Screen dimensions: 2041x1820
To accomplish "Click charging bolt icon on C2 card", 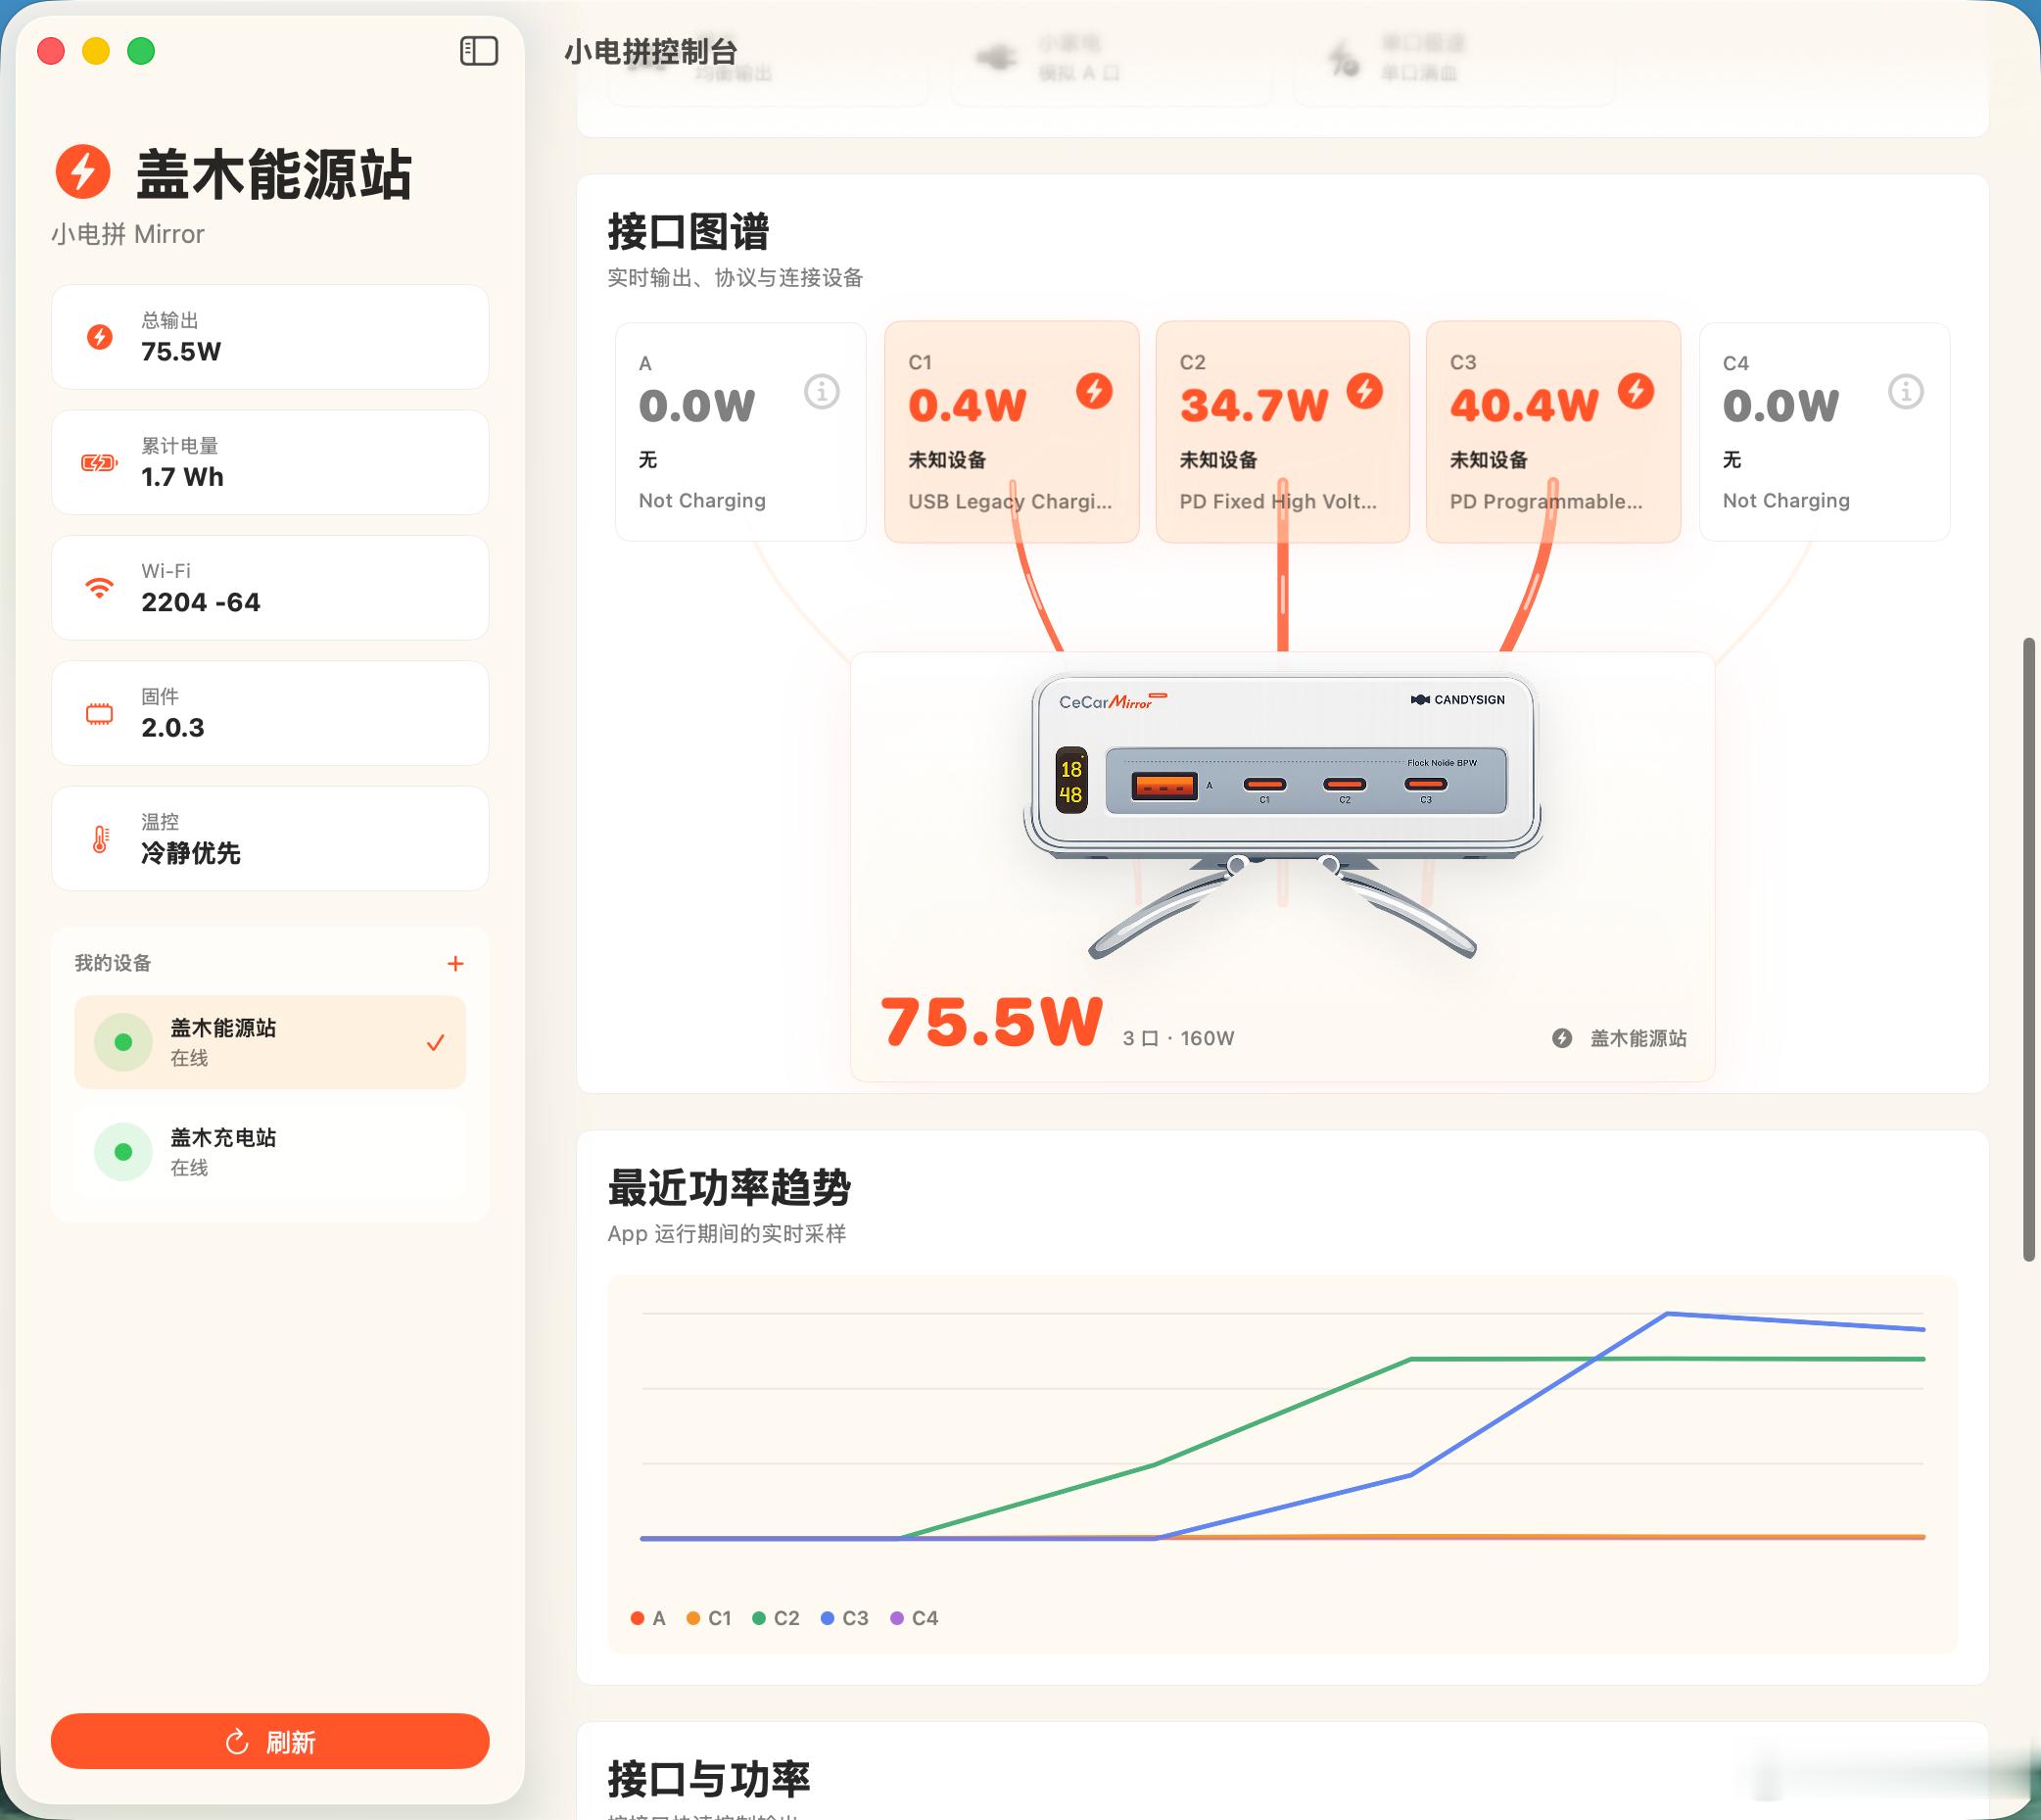I will coord(1364,390).
